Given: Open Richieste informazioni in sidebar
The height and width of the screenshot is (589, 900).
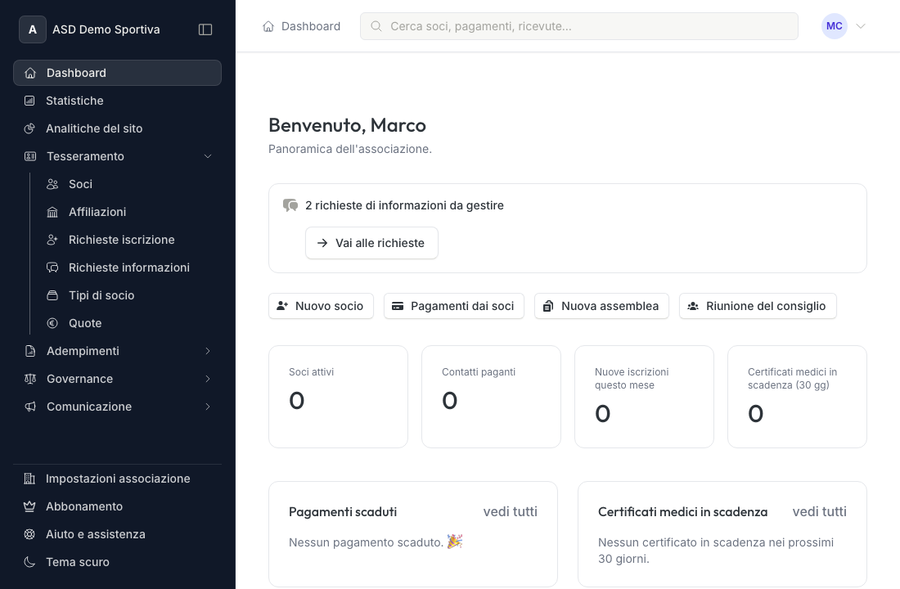Looking at the screenshot, I should pyautogui.click(x=129, y=268).
